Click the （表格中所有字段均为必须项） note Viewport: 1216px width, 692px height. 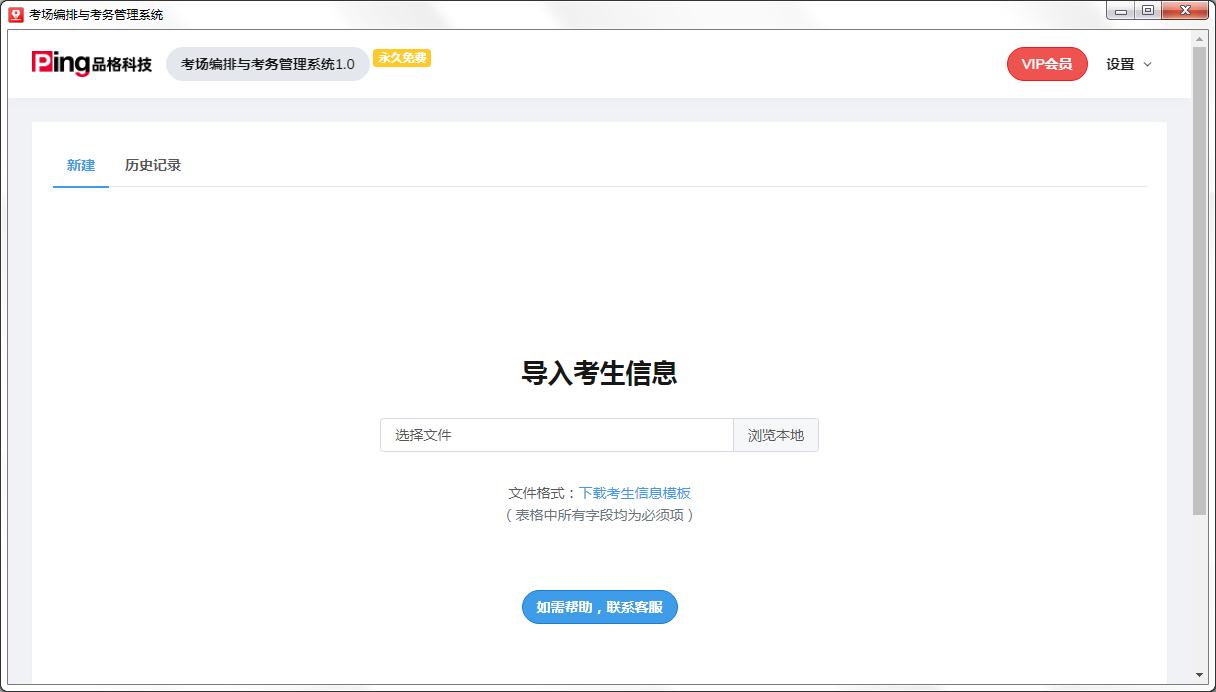click(599, 515)
